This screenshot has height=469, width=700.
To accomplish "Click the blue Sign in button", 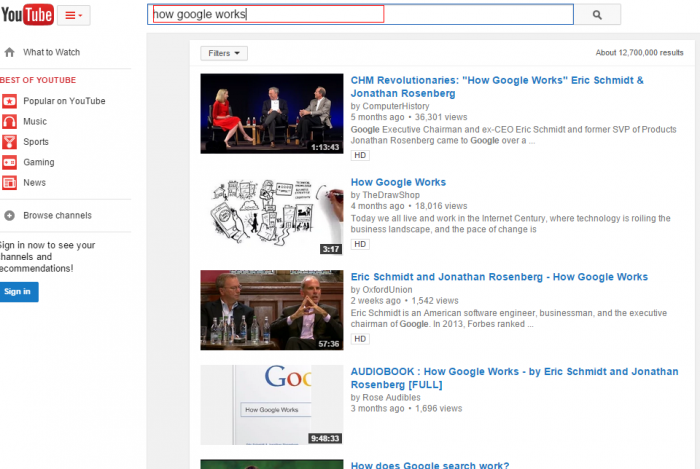I will pos(18,292).
